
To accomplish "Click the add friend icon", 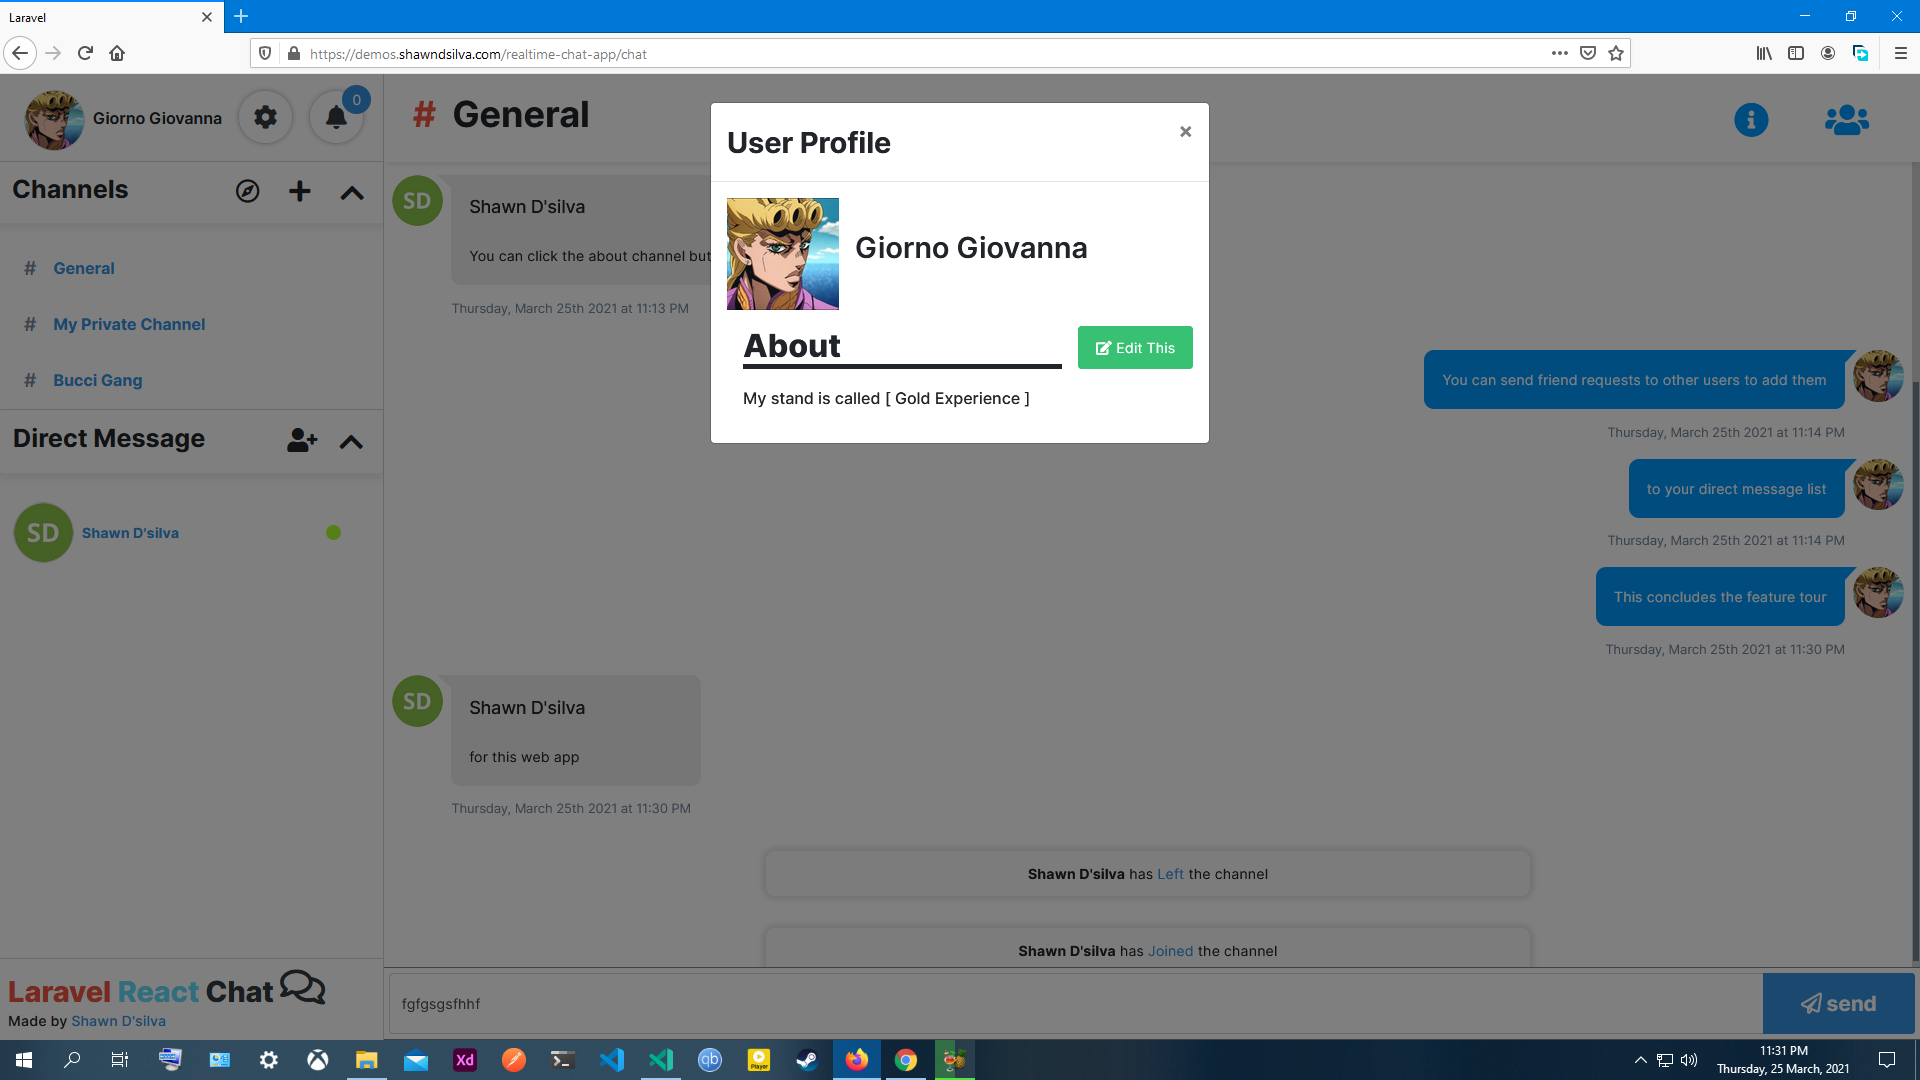I will click(301, 440).
